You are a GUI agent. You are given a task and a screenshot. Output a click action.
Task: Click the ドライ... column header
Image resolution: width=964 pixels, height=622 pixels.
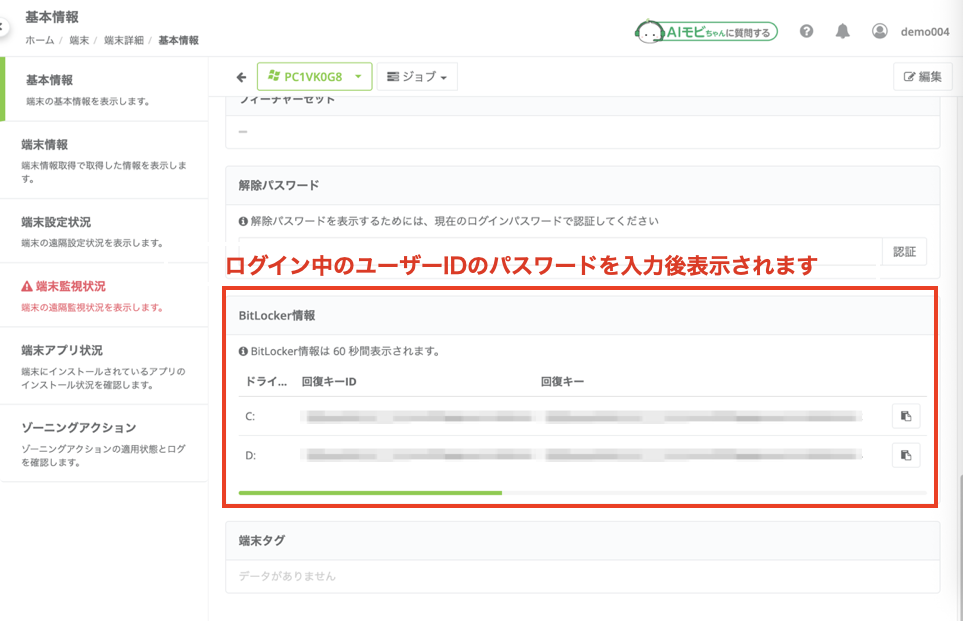coord(266,382)
